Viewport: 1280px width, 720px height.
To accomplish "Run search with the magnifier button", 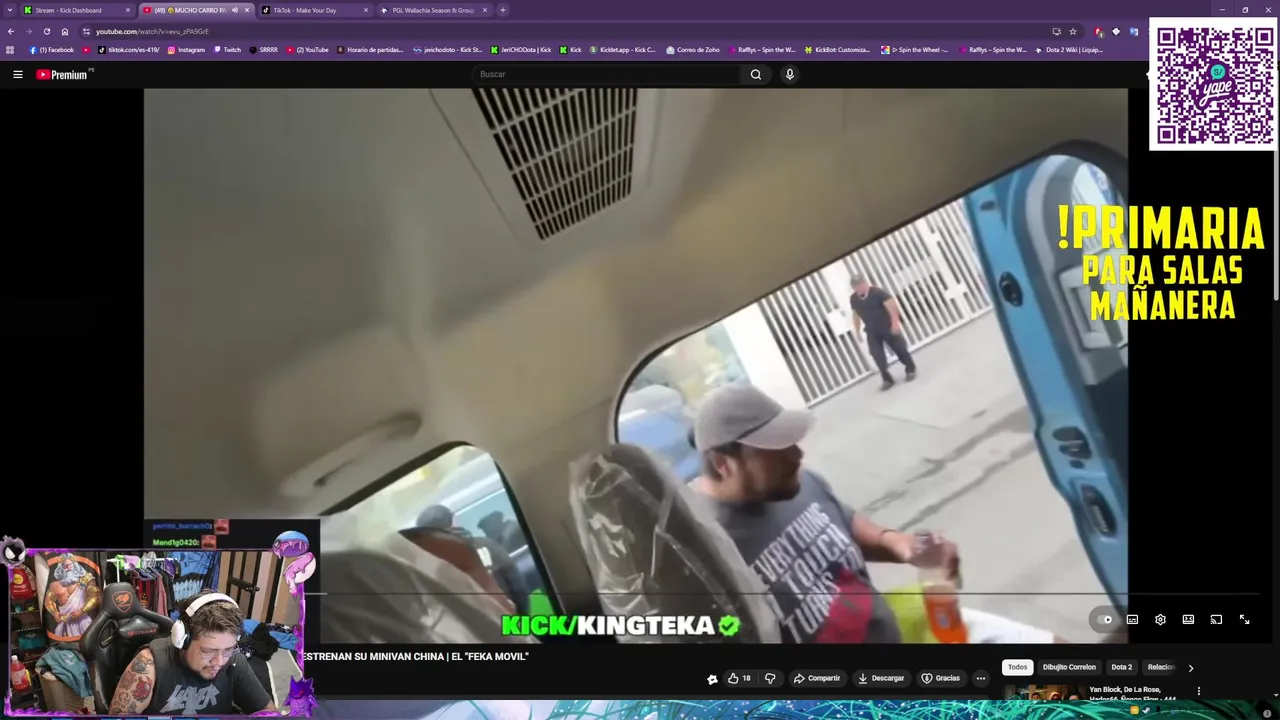I will click(756, 74).
